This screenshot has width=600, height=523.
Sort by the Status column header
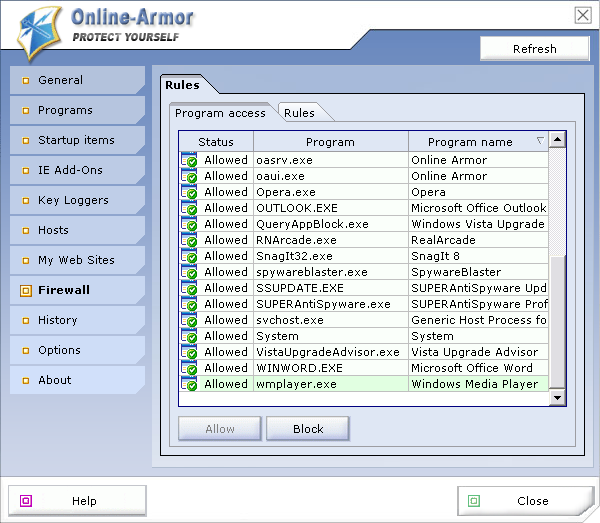pyautogui.click(x=216, y=142)
